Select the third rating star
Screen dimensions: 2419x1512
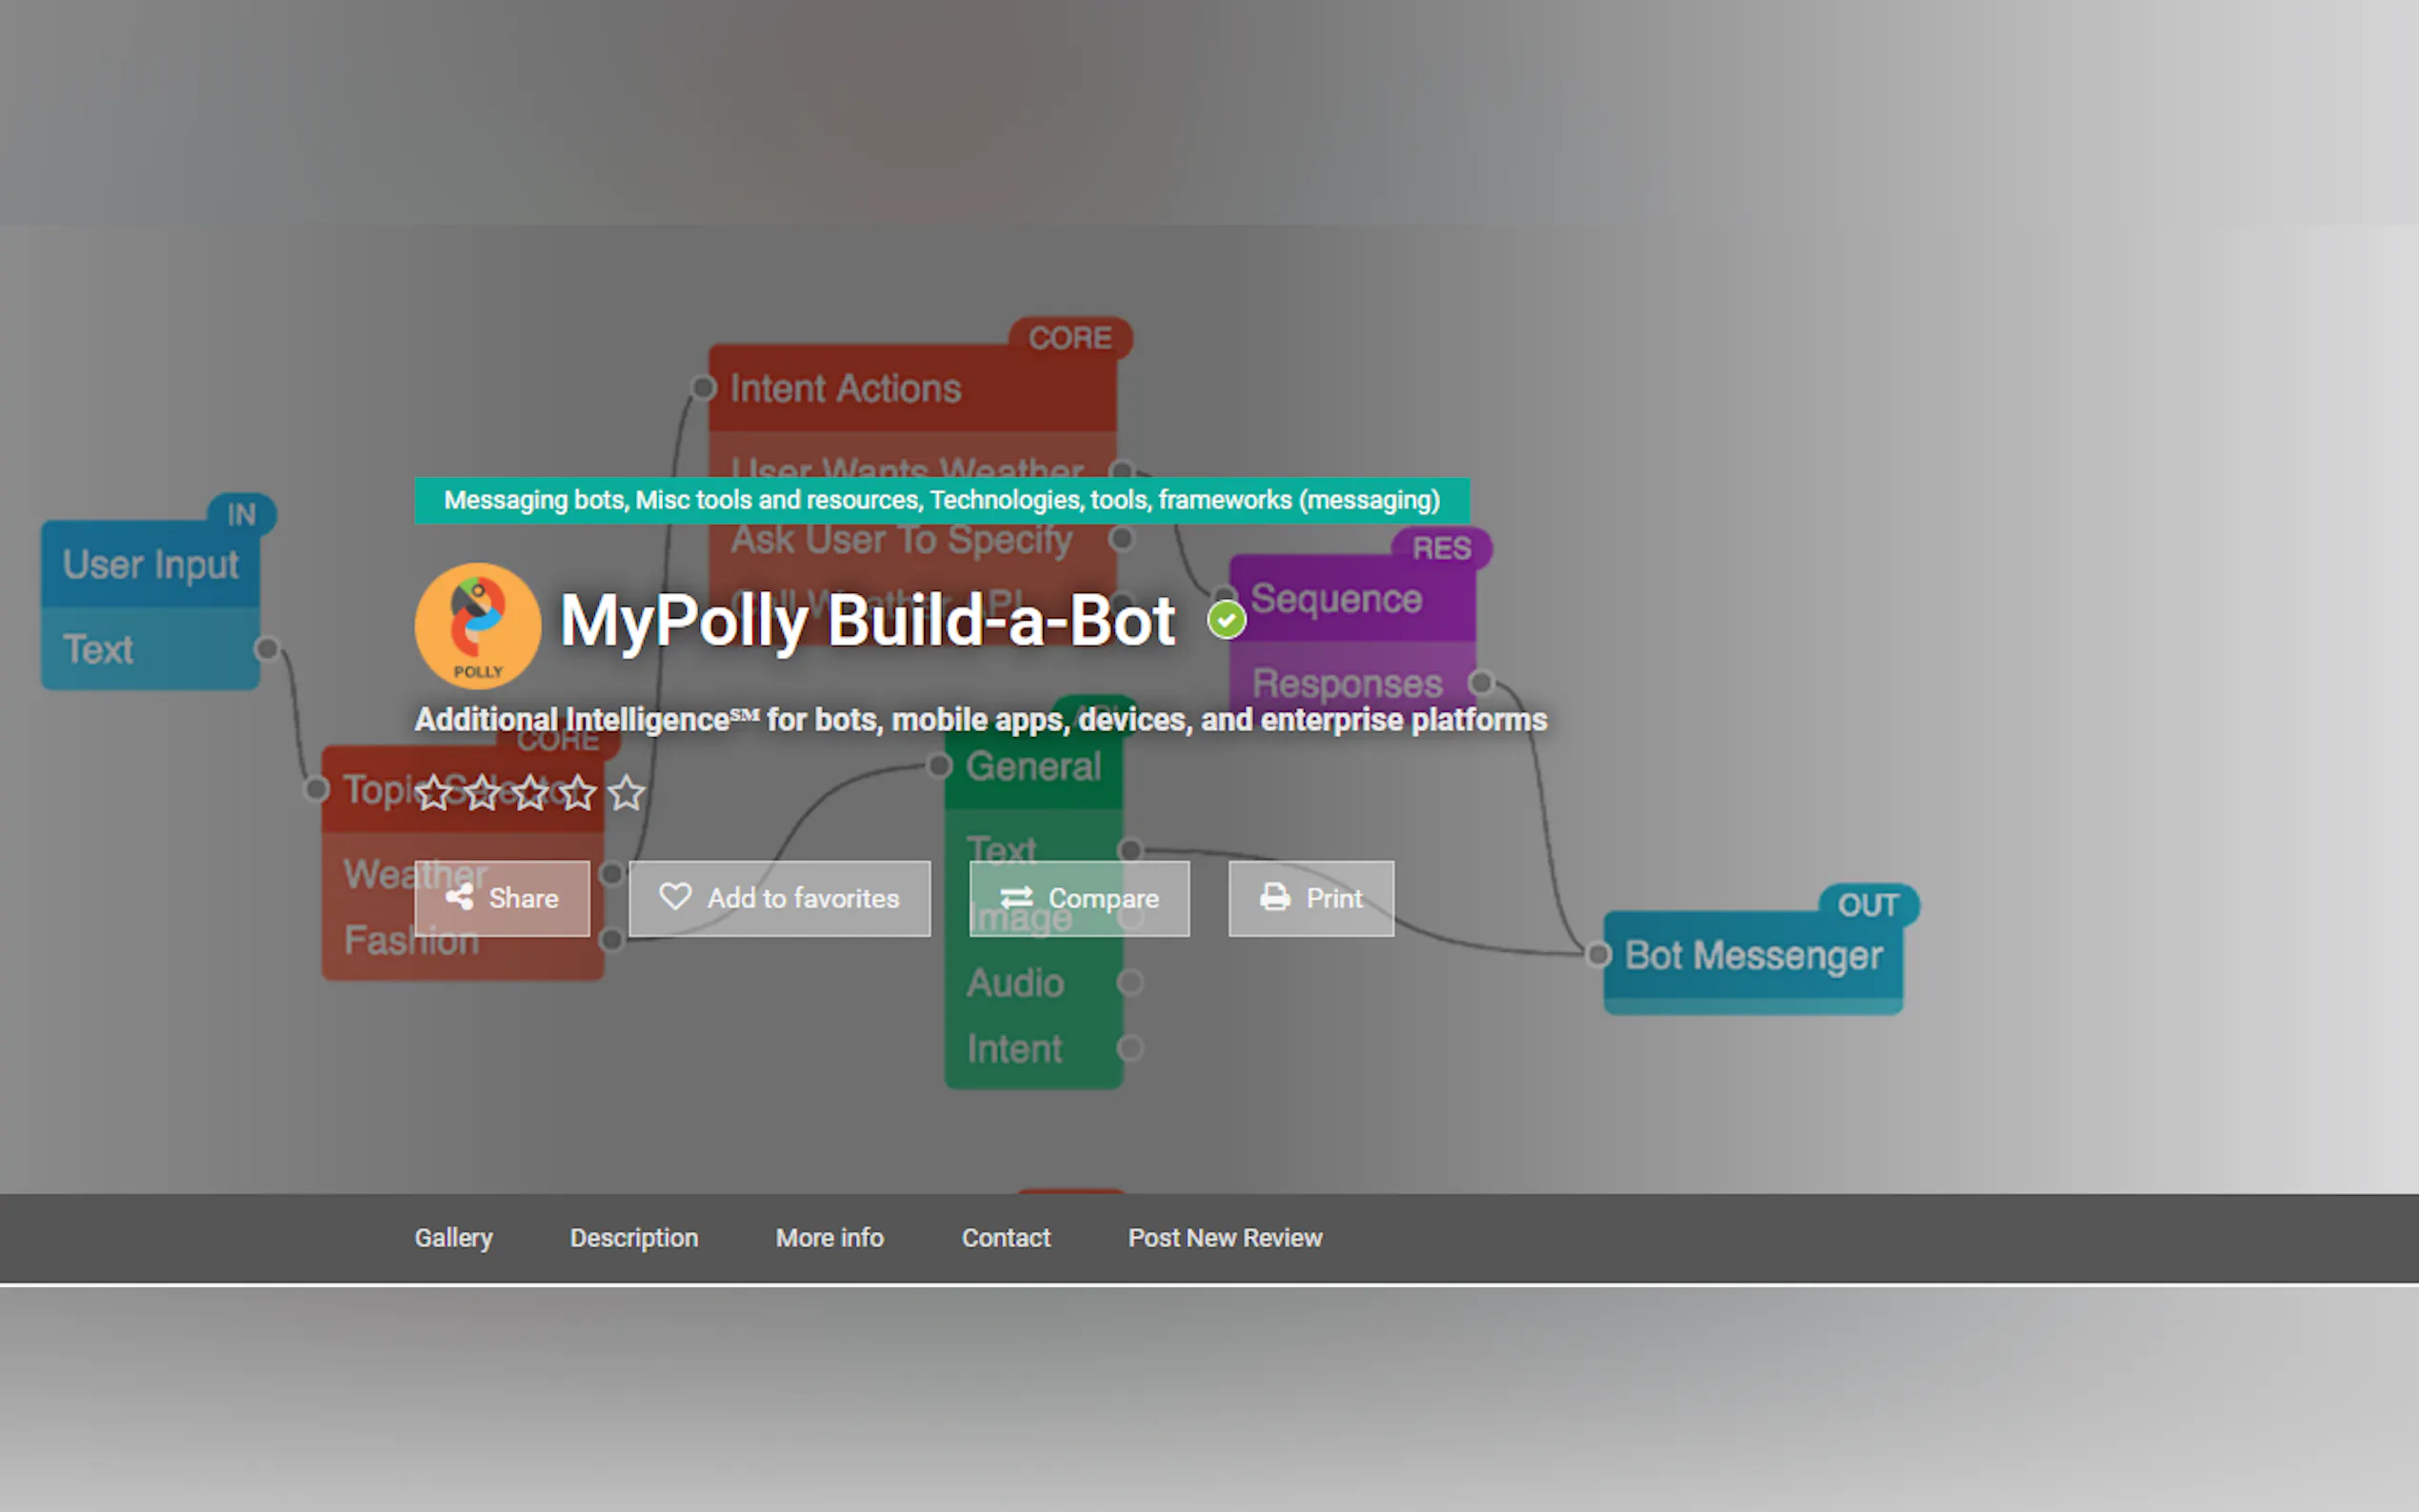[x=530, y=794]
